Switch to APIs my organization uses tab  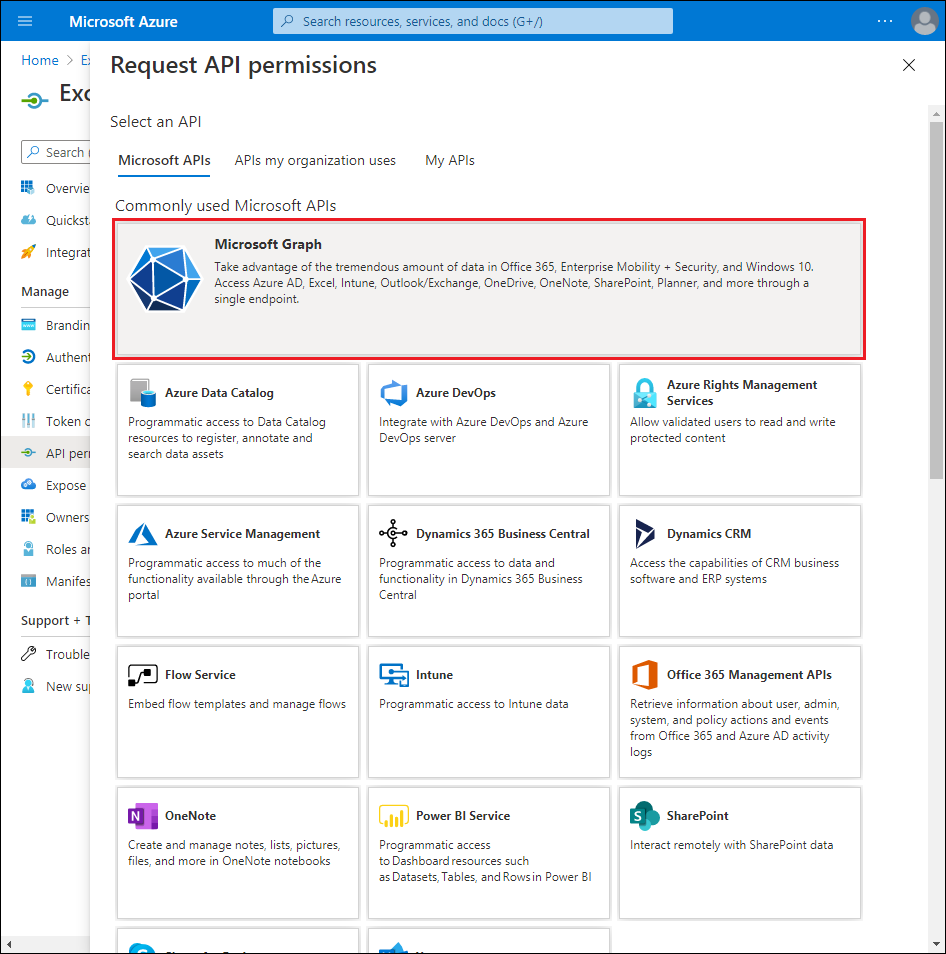[315, 160]
